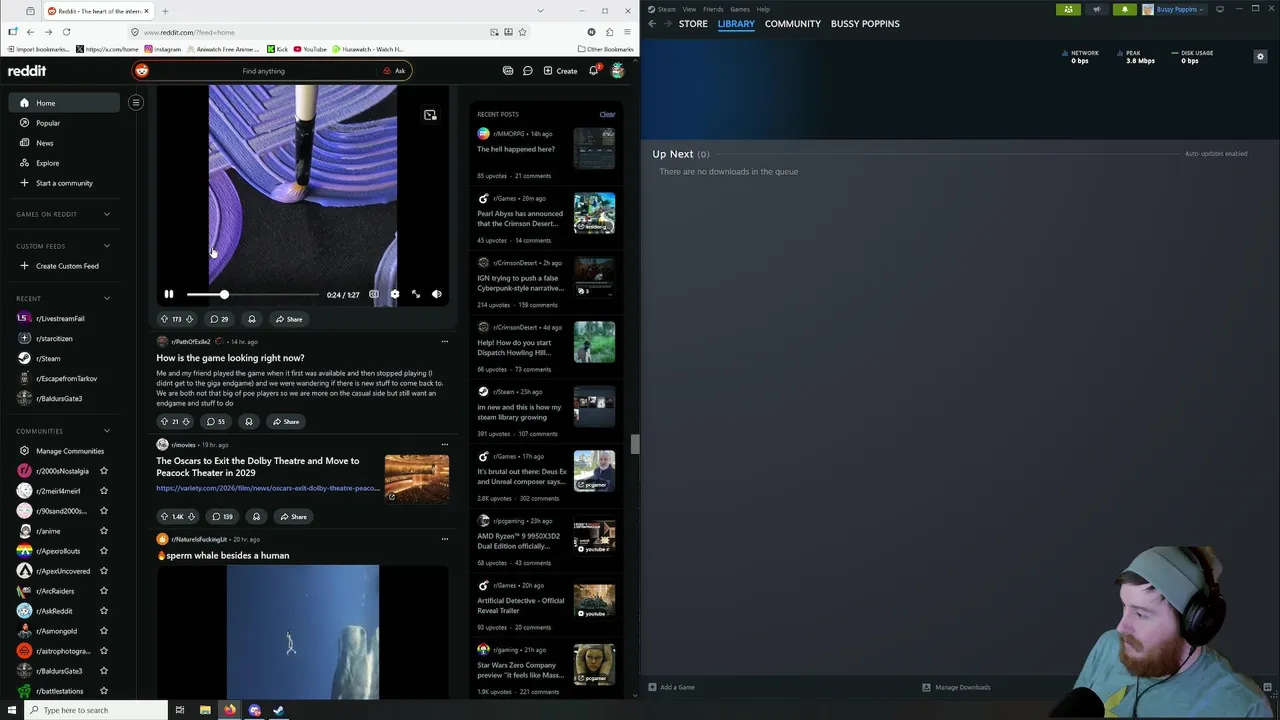Star r/AskReddit as favorite
The image size is (1280, 720).
pos(103,611)
